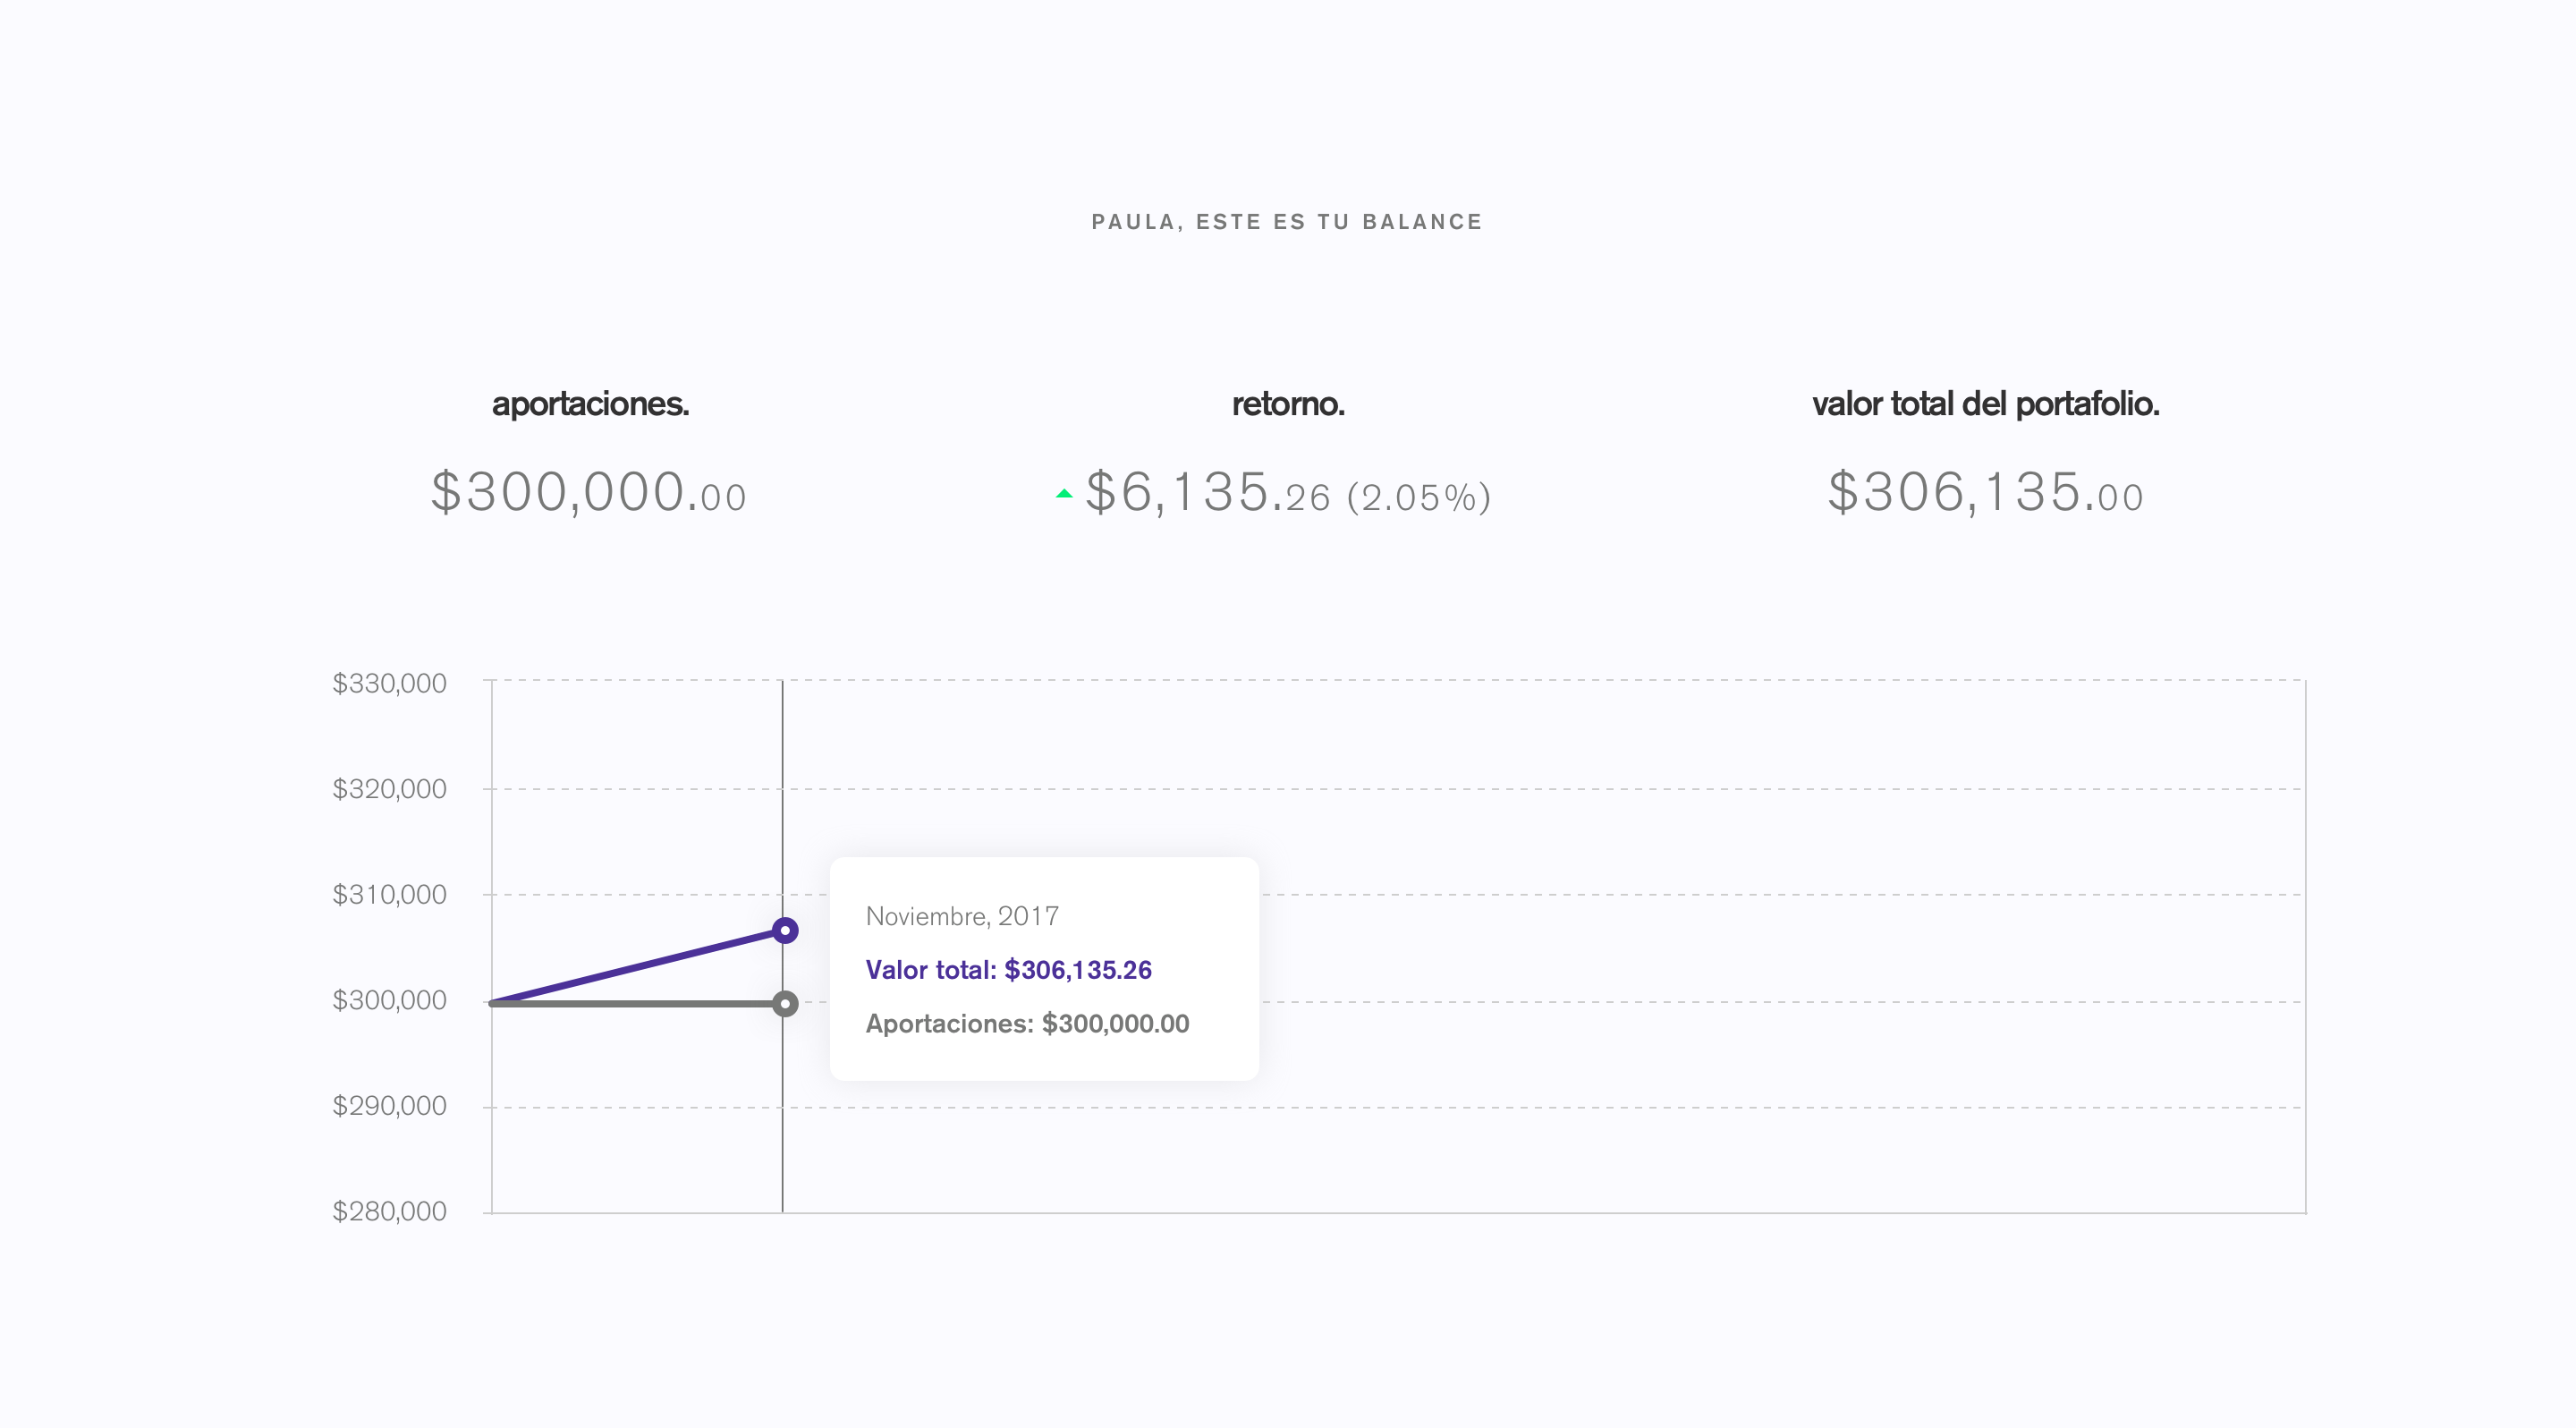Click the $280,000 axis label
Image resolution: width=2576 pixels, height=1428 pixels.
[x=390, y=1211]
